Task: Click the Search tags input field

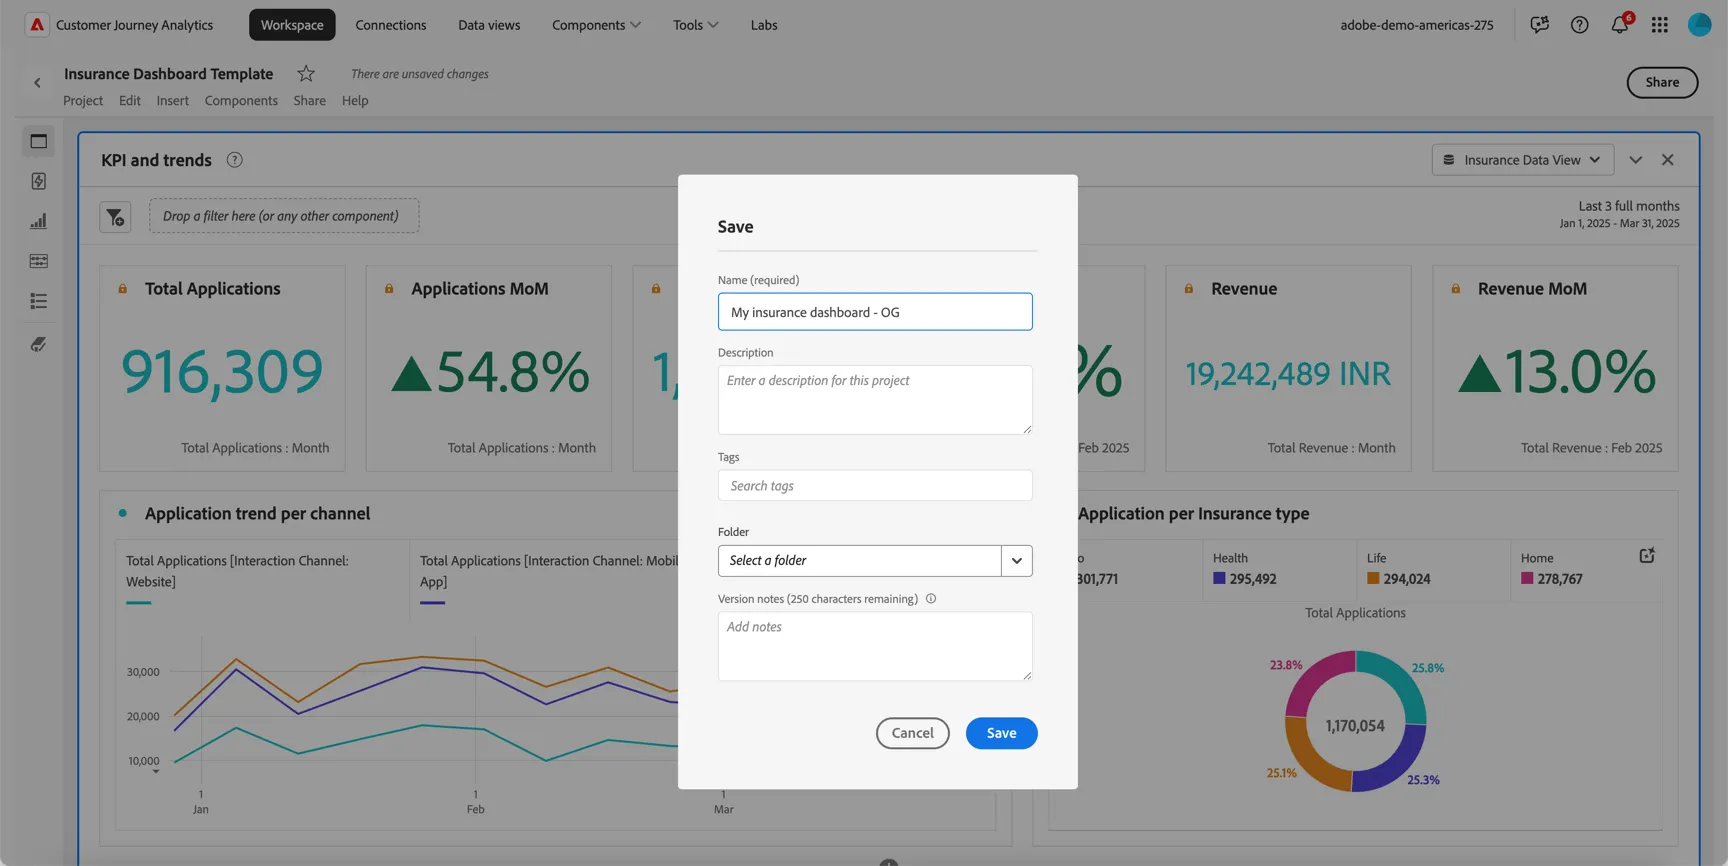Action: [x=875, y=485]
